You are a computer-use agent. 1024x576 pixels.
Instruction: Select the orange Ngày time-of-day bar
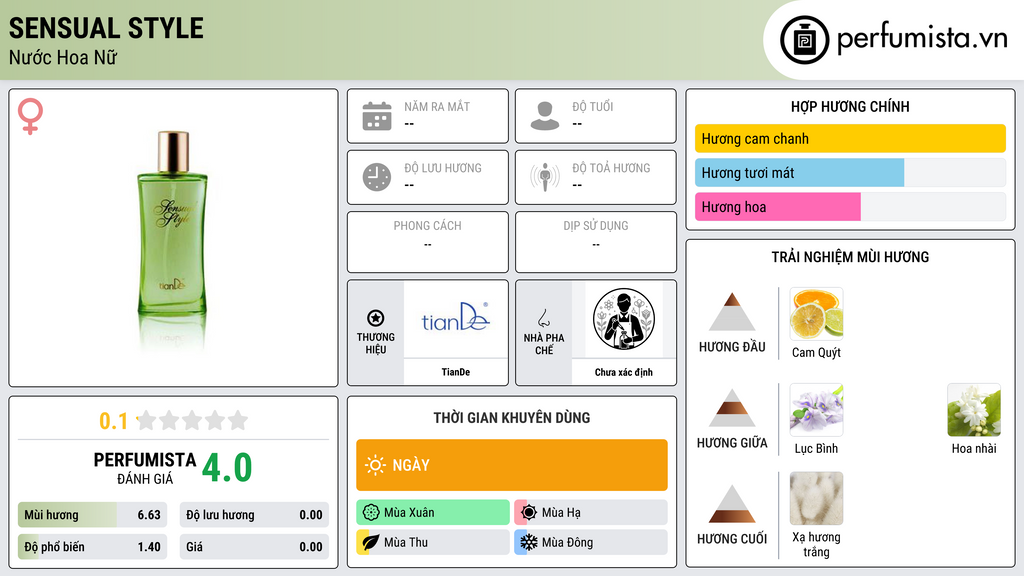511,465
